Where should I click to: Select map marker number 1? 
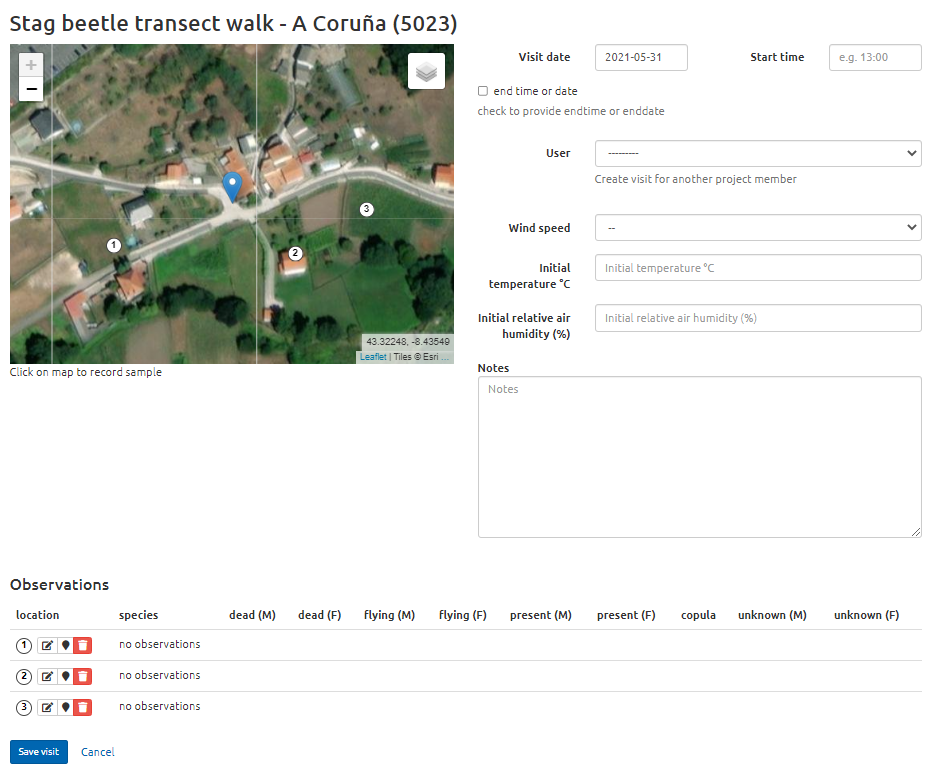(113, 245)
